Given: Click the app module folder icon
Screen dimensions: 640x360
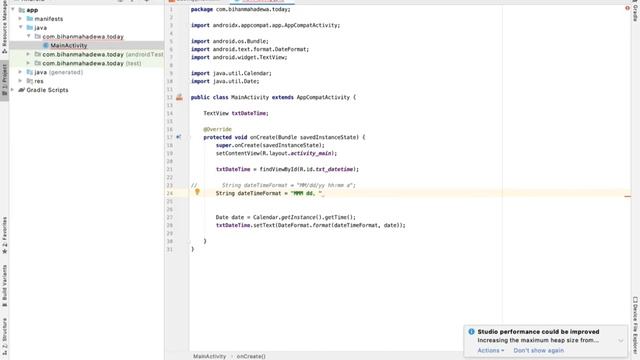Looking at the screenshot, I should (x=22, y=10).
